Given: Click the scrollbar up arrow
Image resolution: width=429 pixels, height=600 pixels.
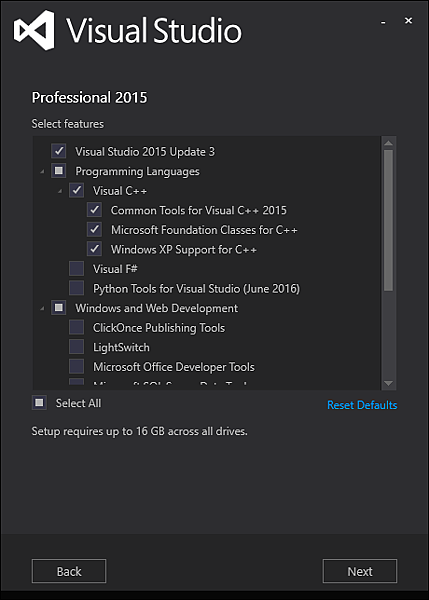Looking at the screenshot, I should click(388, 143).
